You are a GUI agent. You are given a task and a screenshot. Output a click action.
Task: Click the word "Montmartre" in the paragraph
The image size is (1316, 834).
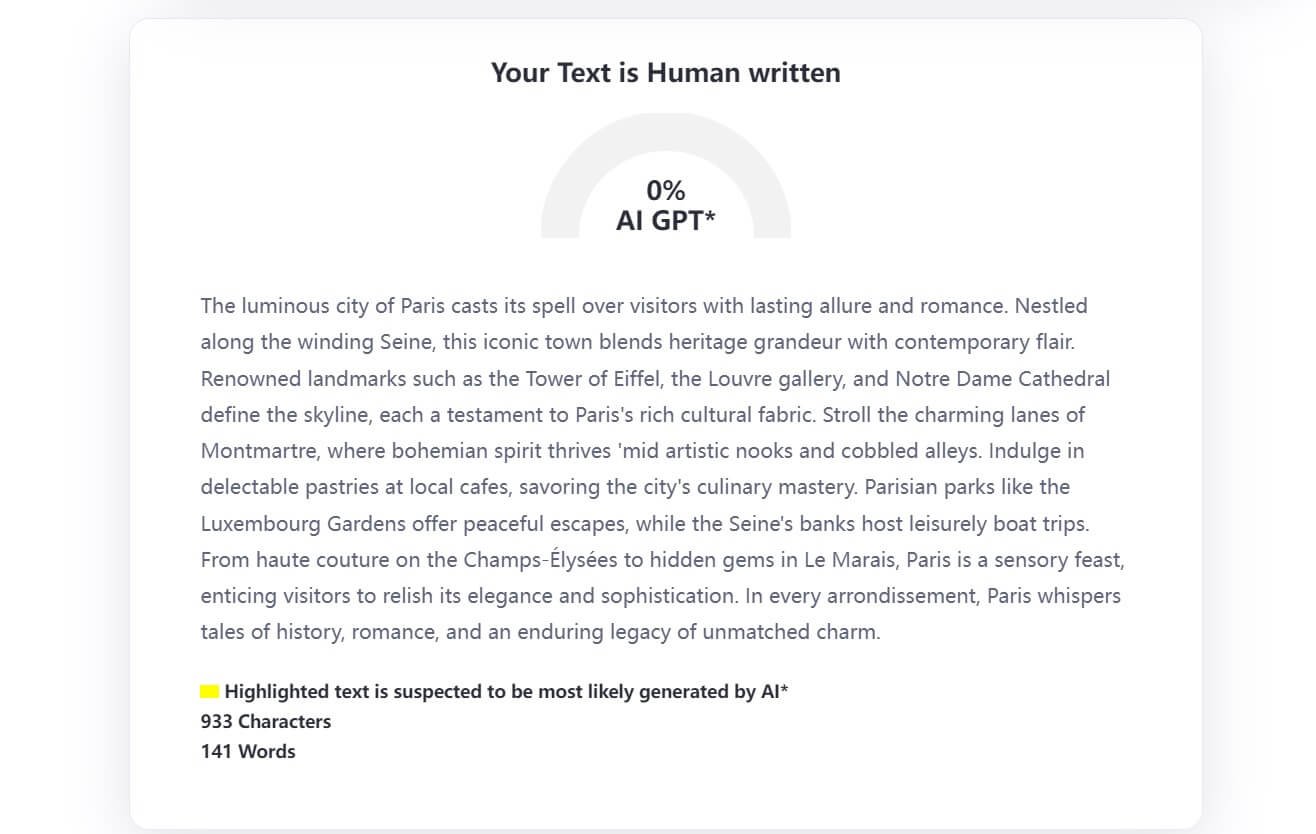pyautogui.click(x=259, y=450)
